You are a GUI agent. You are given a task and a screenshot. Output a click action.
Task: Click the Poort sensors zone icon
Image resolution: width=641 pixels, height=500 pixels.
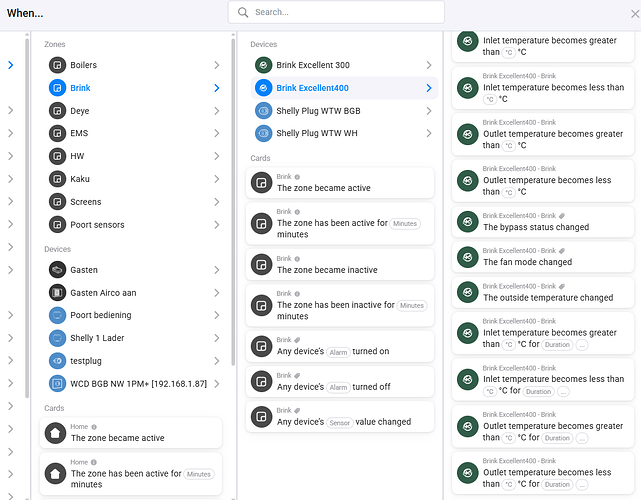pyautogui.click(x=57, y=224)
